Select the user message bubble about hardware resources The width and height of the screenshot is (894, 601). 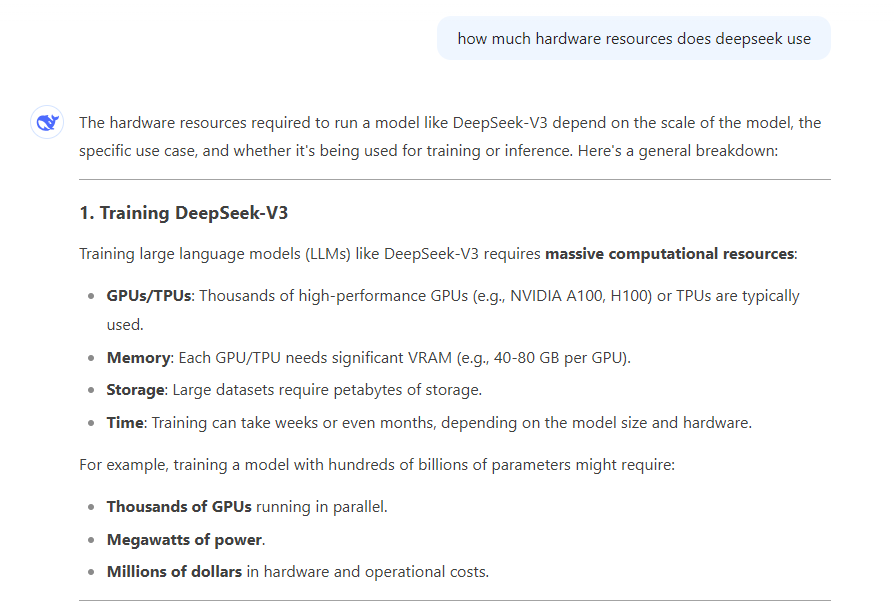tap(633, 38)
